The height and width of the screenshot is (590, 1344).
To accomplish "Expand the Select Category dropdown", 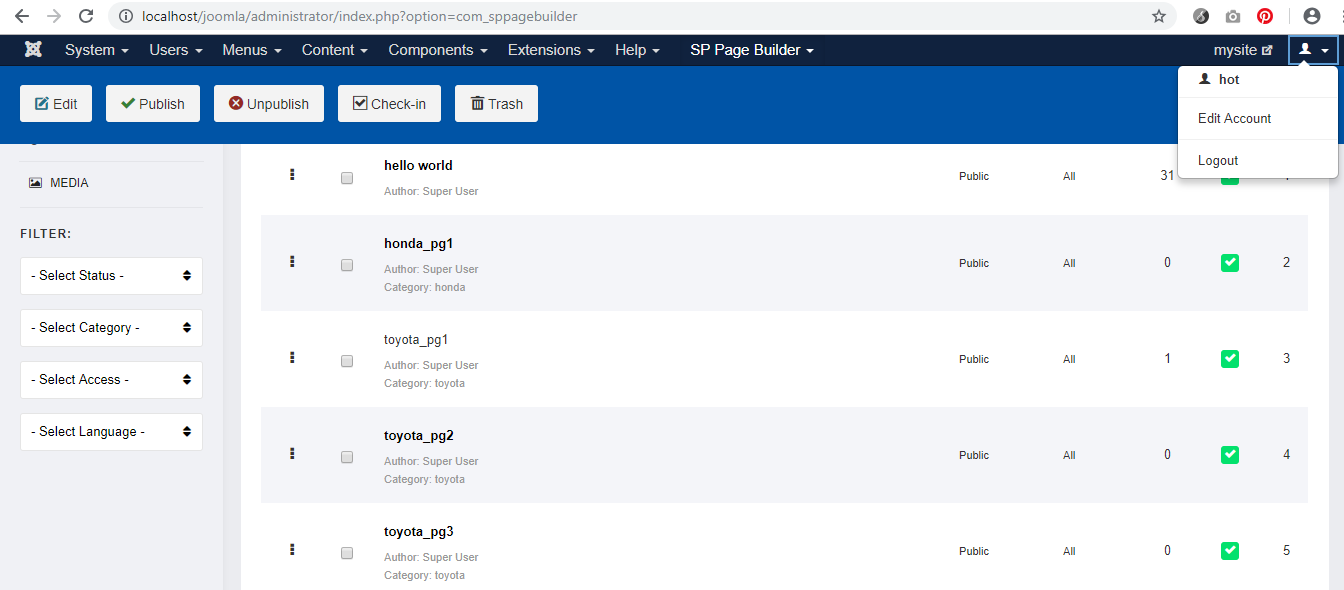I will pyautogui.click(x=111, y=328).
